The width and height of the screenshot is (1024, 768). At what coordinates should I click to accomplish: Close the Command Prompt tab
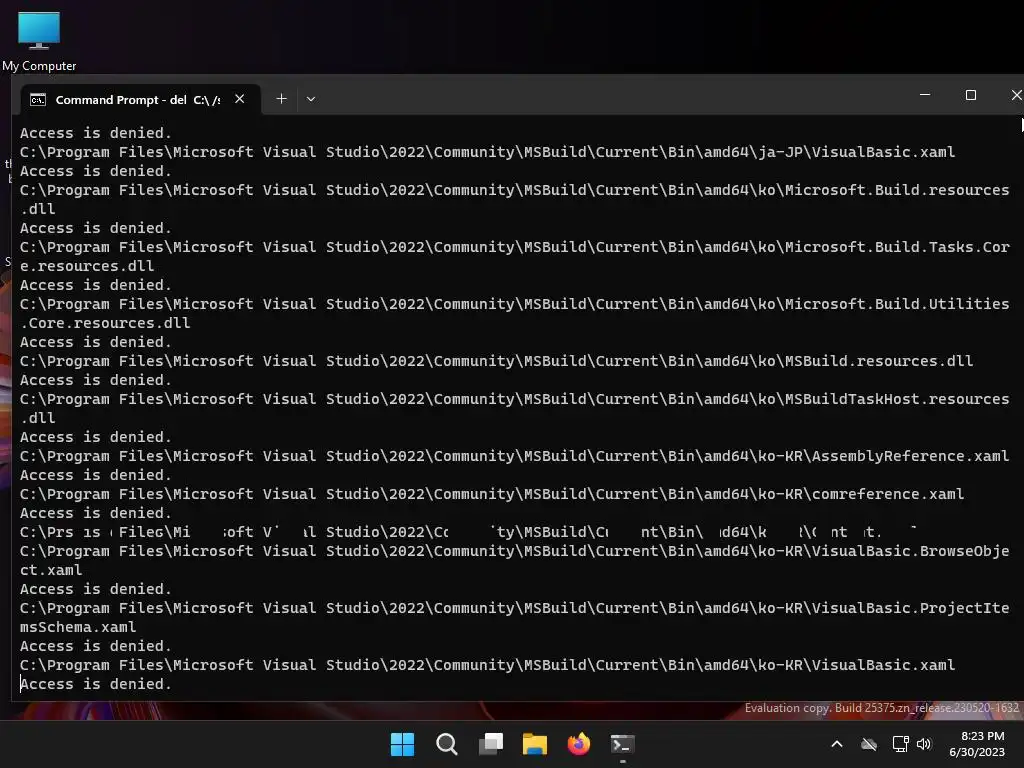coord(240,99)
